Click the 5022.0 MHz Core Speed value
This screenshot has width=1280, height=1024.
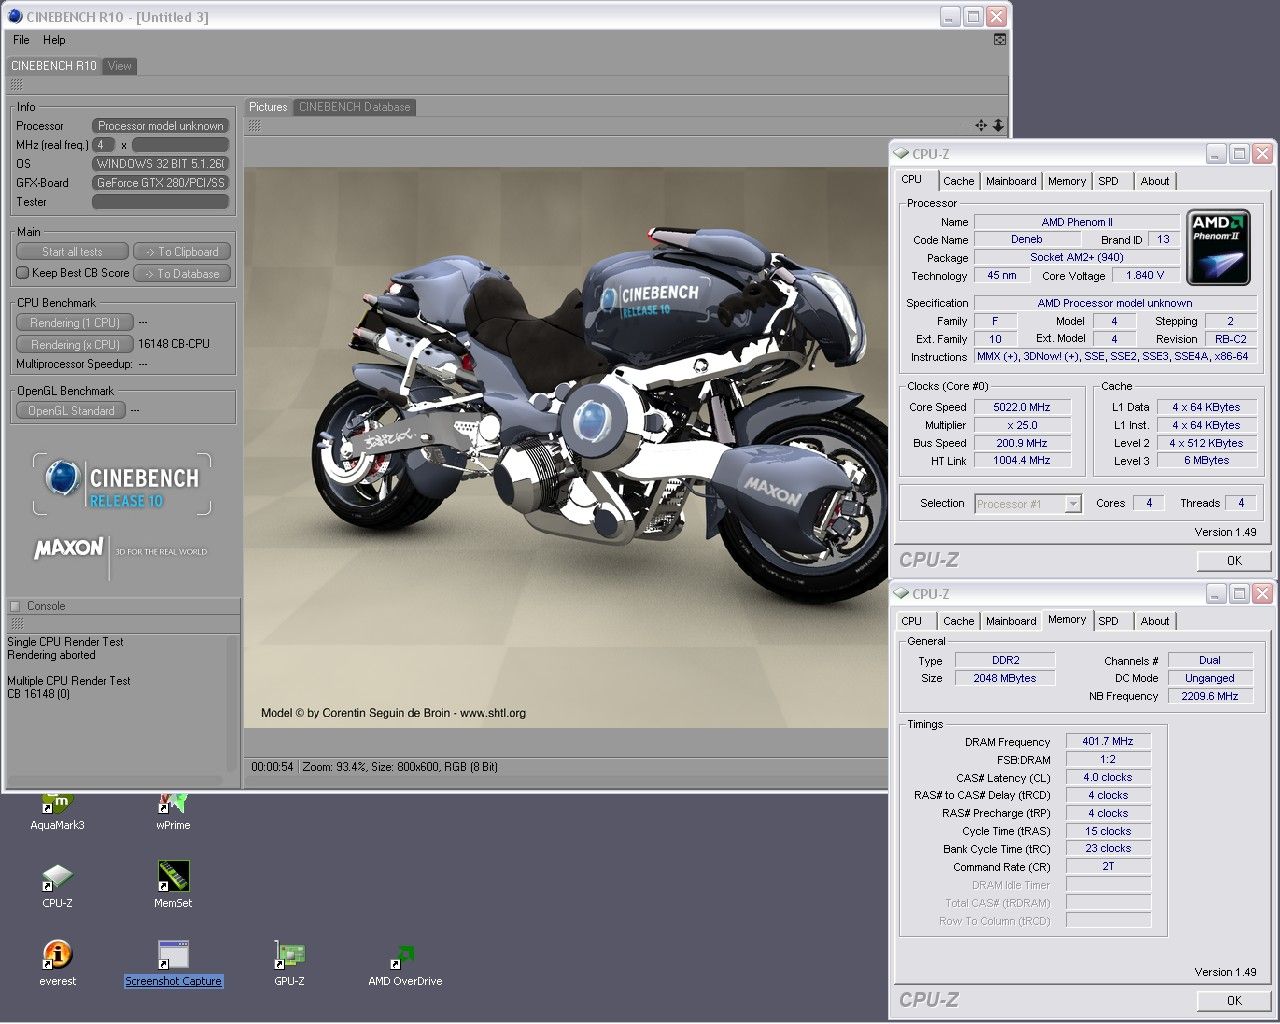tap(1022, 407)
